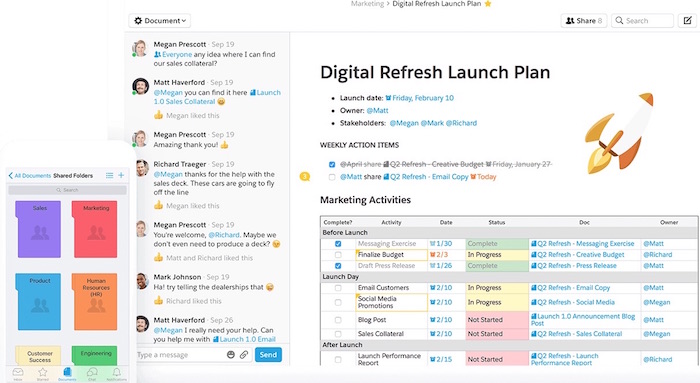The height and width of the screenshot is (383, 700).
Task: Click the plus add icon on phone
Action: tap(121, 175)
